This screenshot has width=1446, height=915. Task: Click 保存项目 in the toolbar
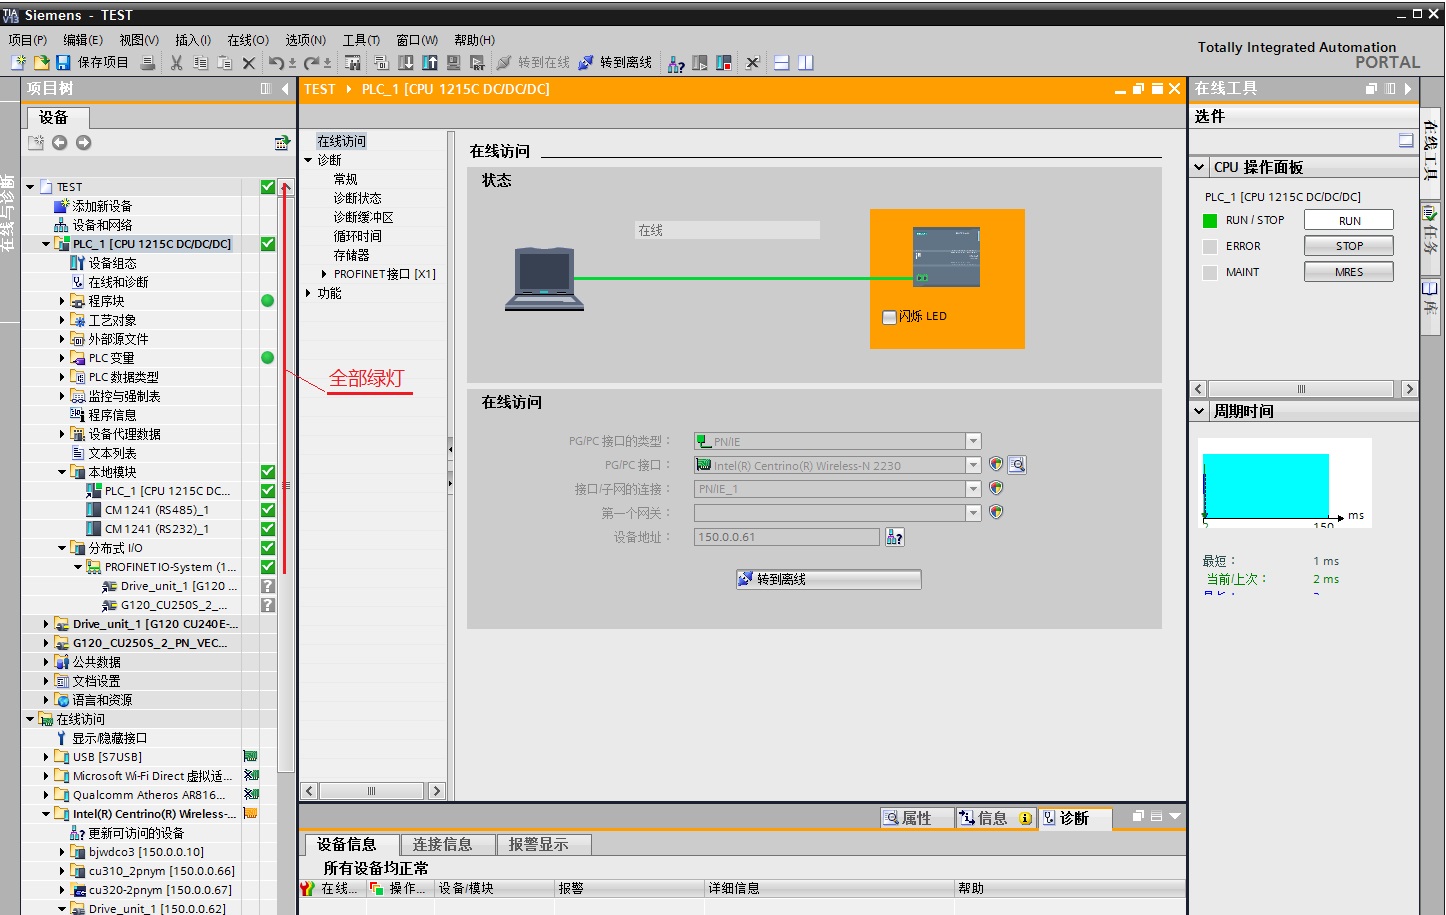pyautogui.click(x=93, y=62)
